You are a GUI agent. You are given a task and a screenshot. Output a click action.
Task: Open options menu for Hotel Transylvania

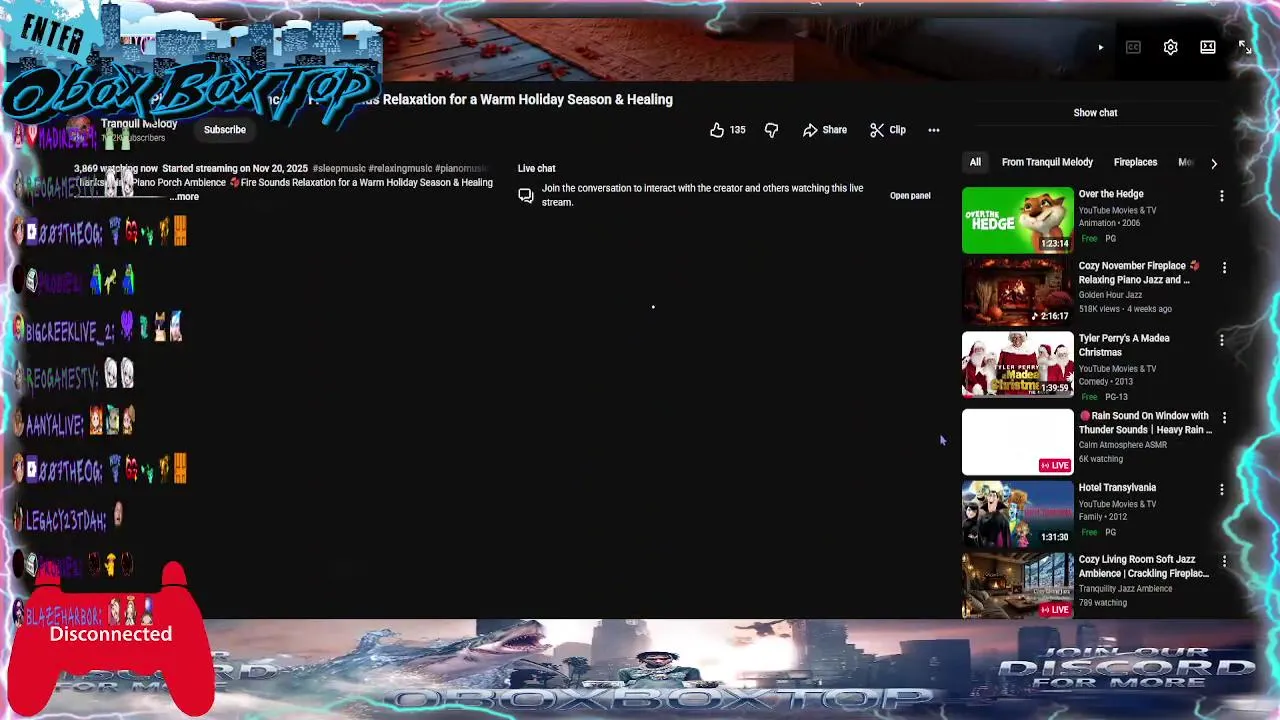(x=1221, y=490)
